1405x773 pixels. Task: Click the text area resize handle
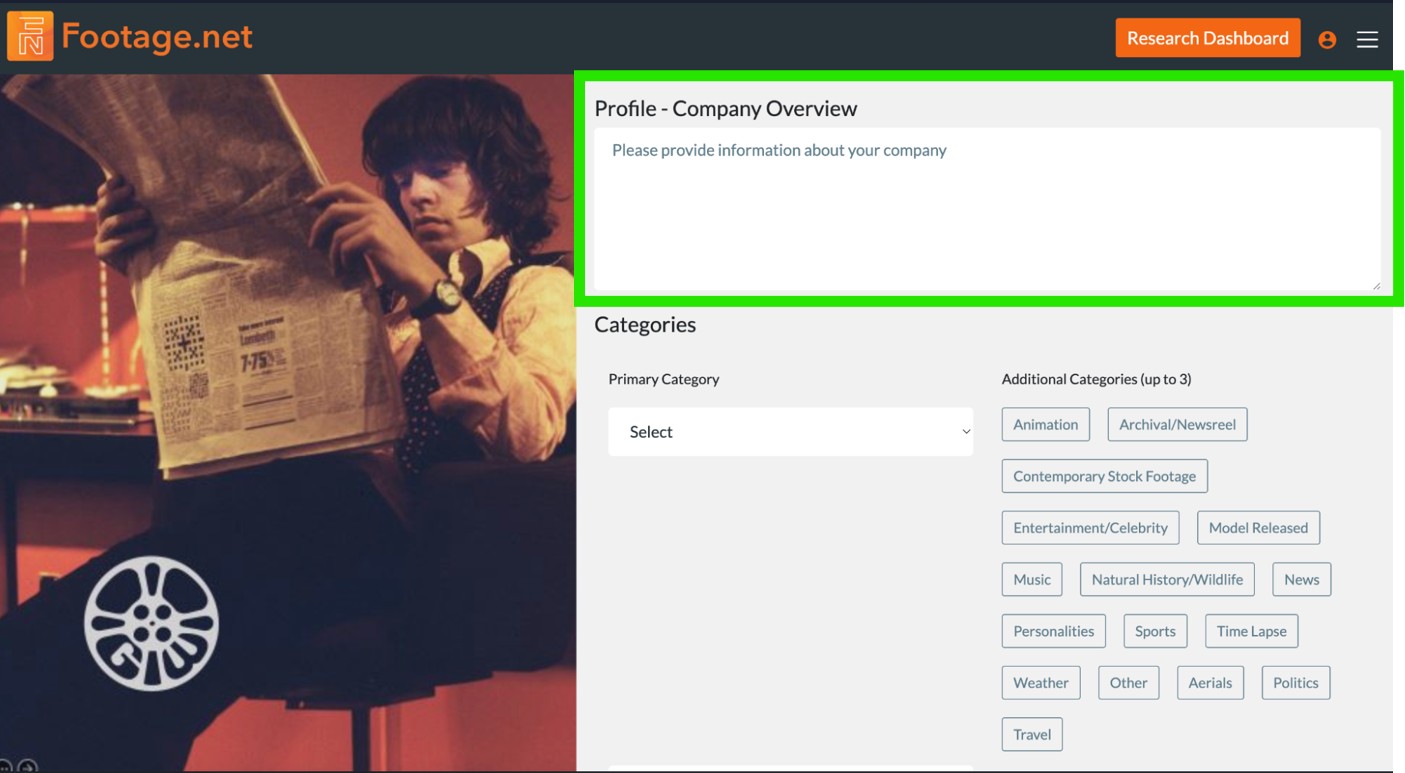click(1376, 286)
